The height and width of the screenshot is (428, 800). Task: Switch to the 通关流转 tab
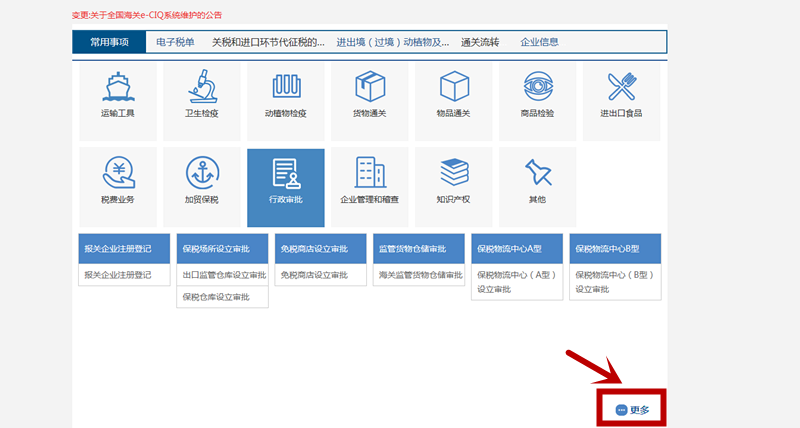tap(480, 42)
